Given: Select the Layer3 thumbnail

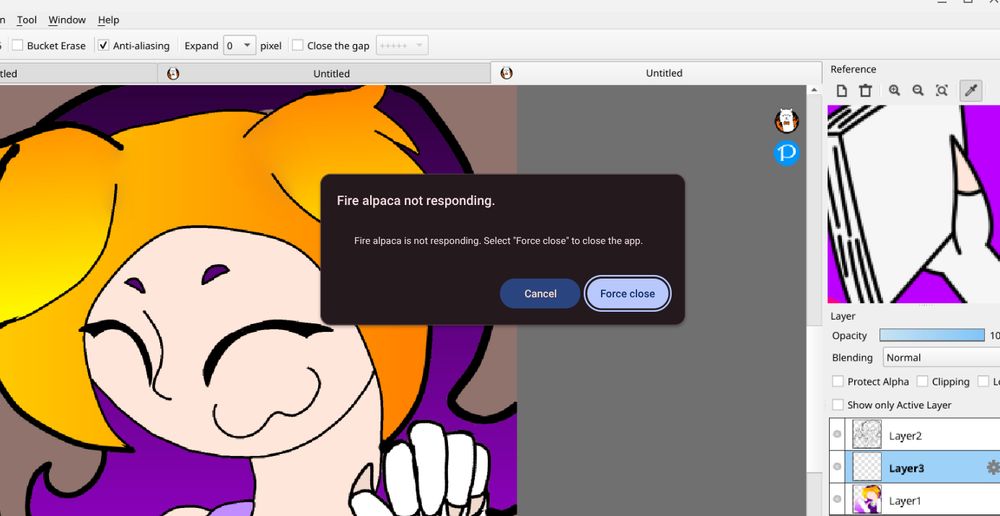Looking at the screenshot, I should pos(867,467).
